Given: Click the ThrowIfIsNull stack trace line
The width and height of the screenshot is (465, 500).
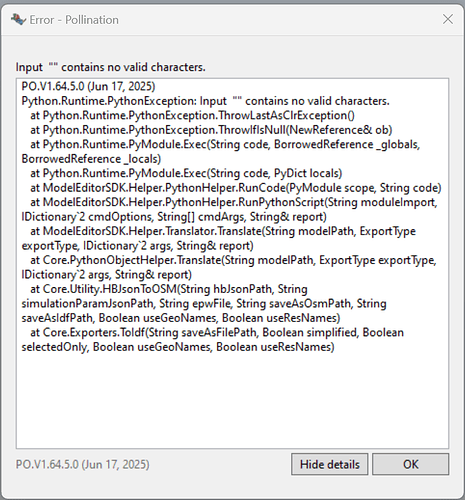Looking at the screenshot, I should pos(211,130).
